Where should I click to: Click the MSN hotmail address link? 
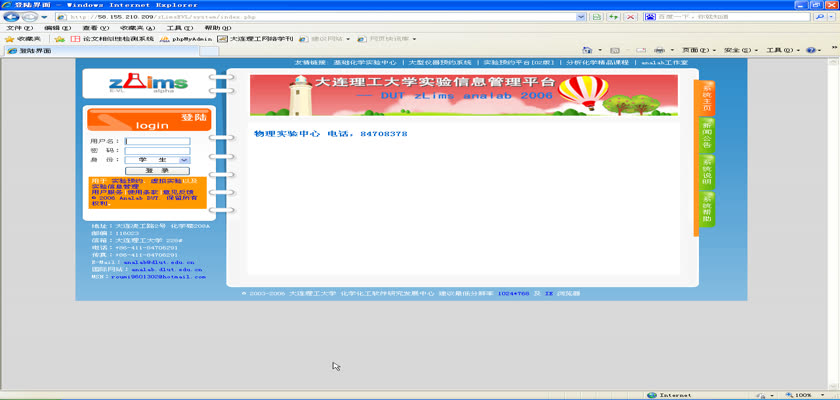coord(158,277)
